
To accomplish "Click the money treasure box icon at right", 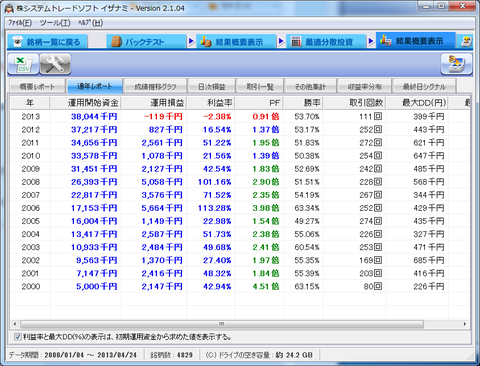I will [x=456, y=64].
